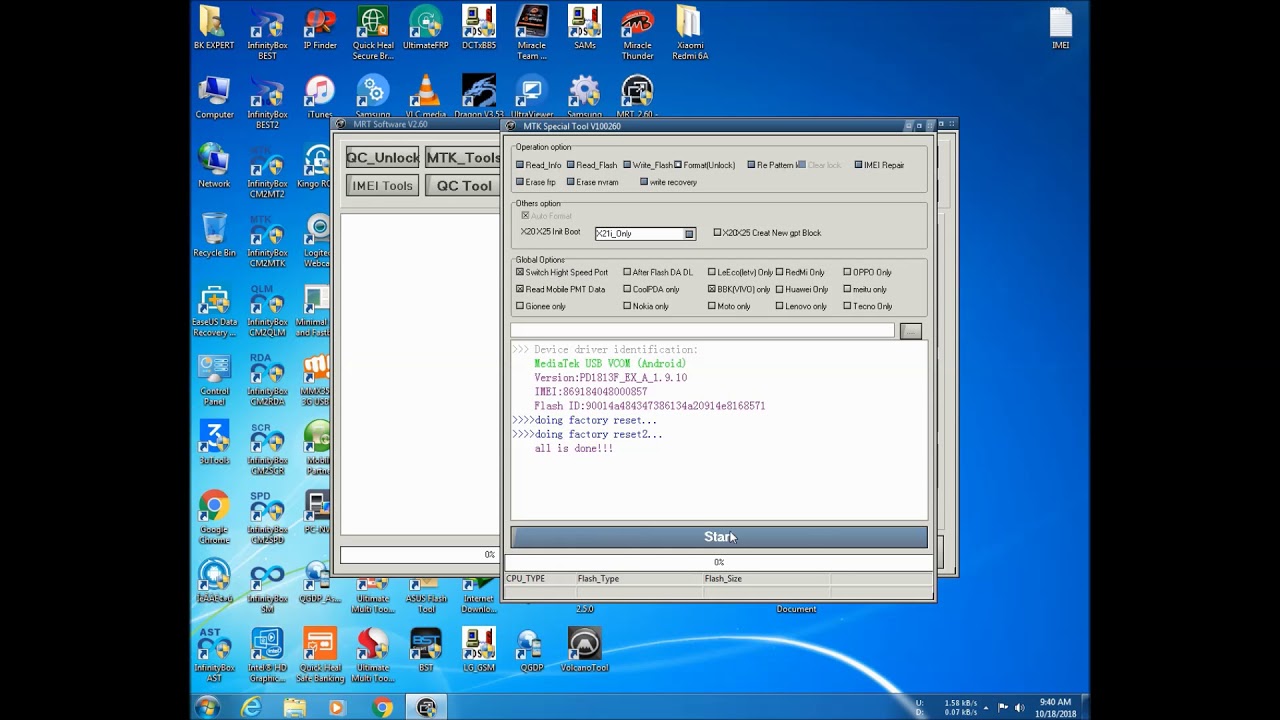Viewport: 1280px width, 720px height.
Task: Tick the IMEI Repair checkbox
Action: [x=858, y=165]
